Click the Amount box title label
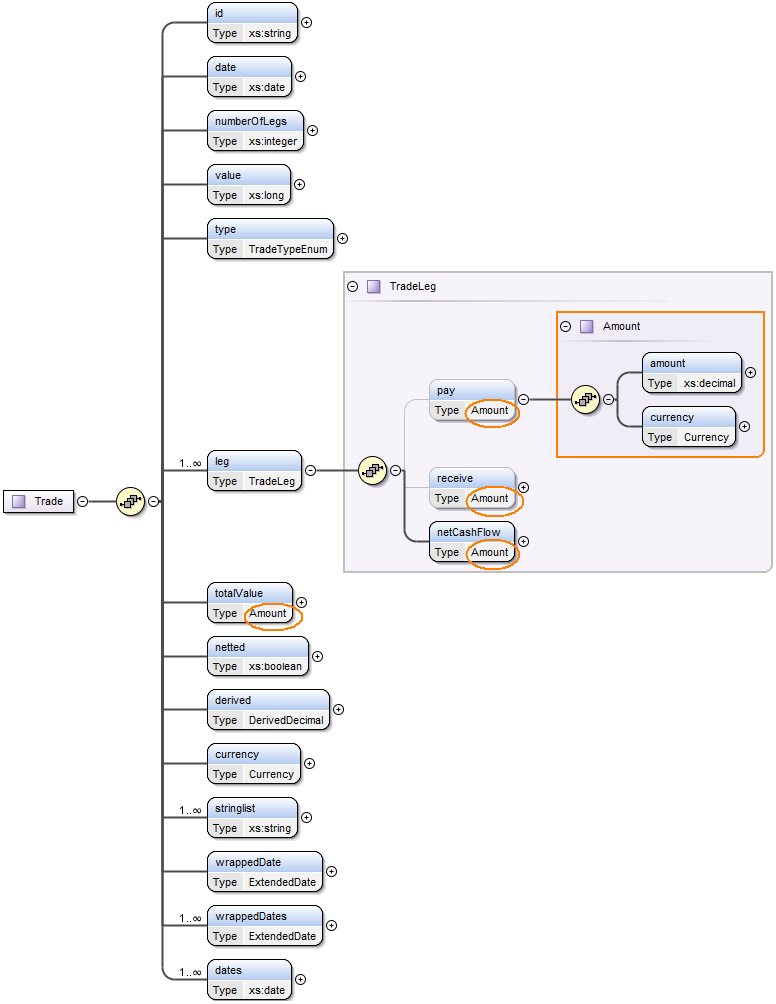776x1004 pixels. click(x=622, y=327)
